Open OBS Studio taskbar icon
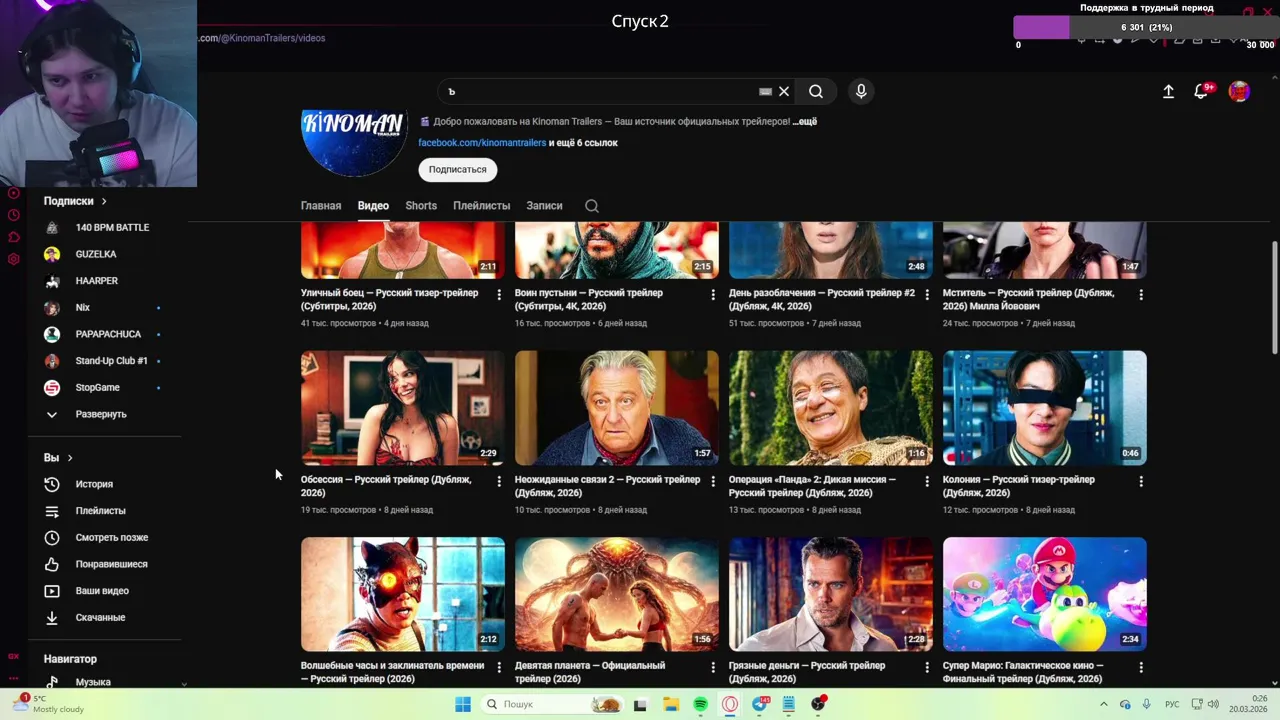The height and width of the screenshot is (720, 1280). 818,704
